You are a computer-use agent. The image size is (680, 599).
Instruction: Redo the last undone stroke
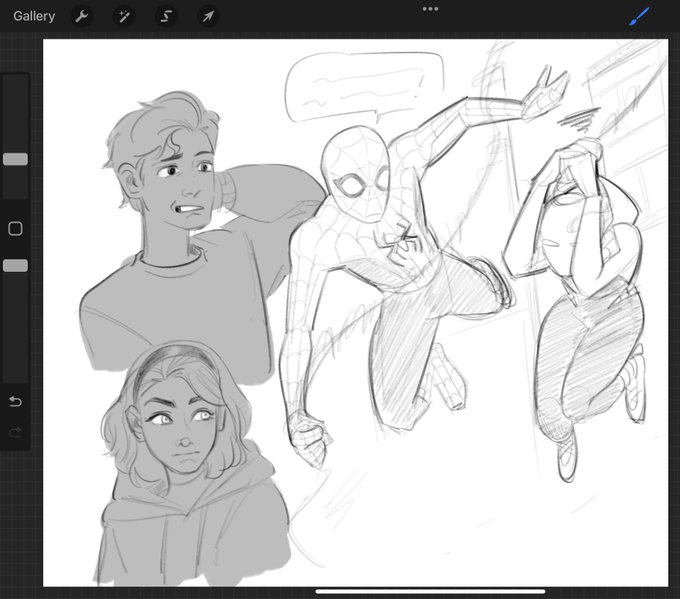[15, 432]
